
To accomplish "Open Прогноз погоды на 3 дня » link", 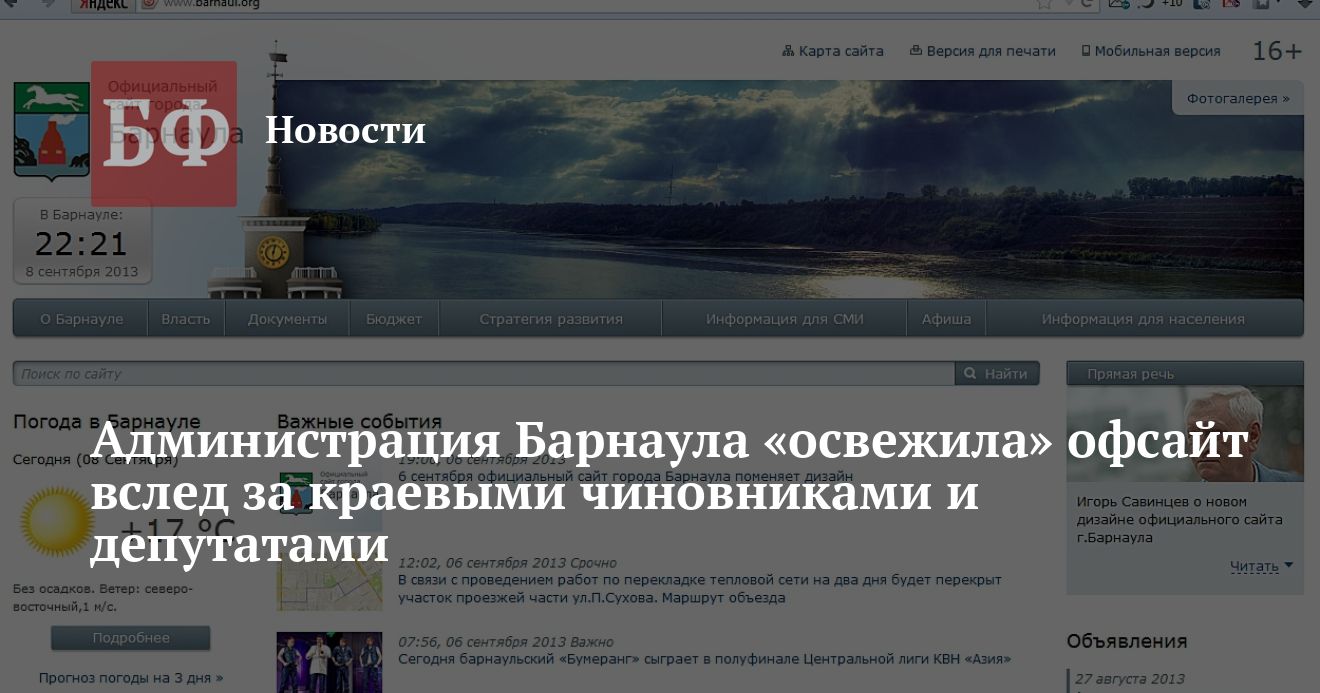I will (x=131, y=678).
